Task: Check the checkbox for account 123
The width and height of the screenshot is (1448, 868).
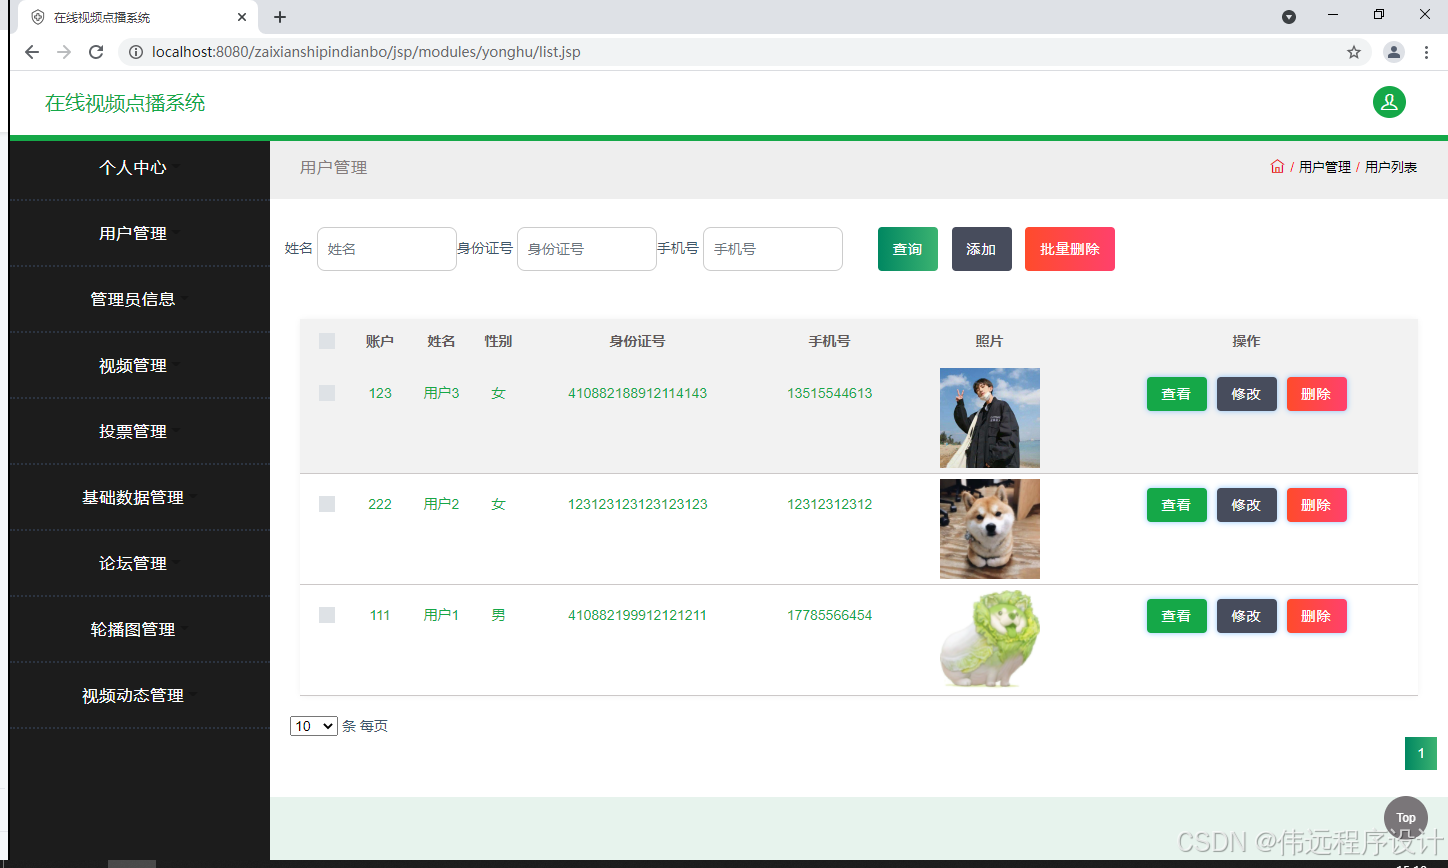Action: pos(327,393)
